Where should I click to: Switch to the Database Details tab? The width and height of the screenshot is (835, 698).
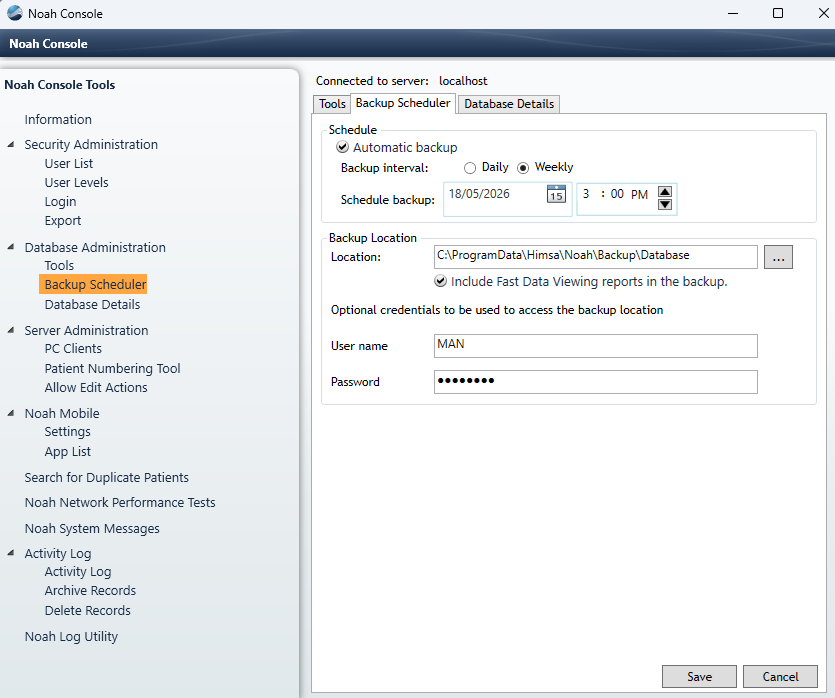pyautogui.click(x=509, y=104)
